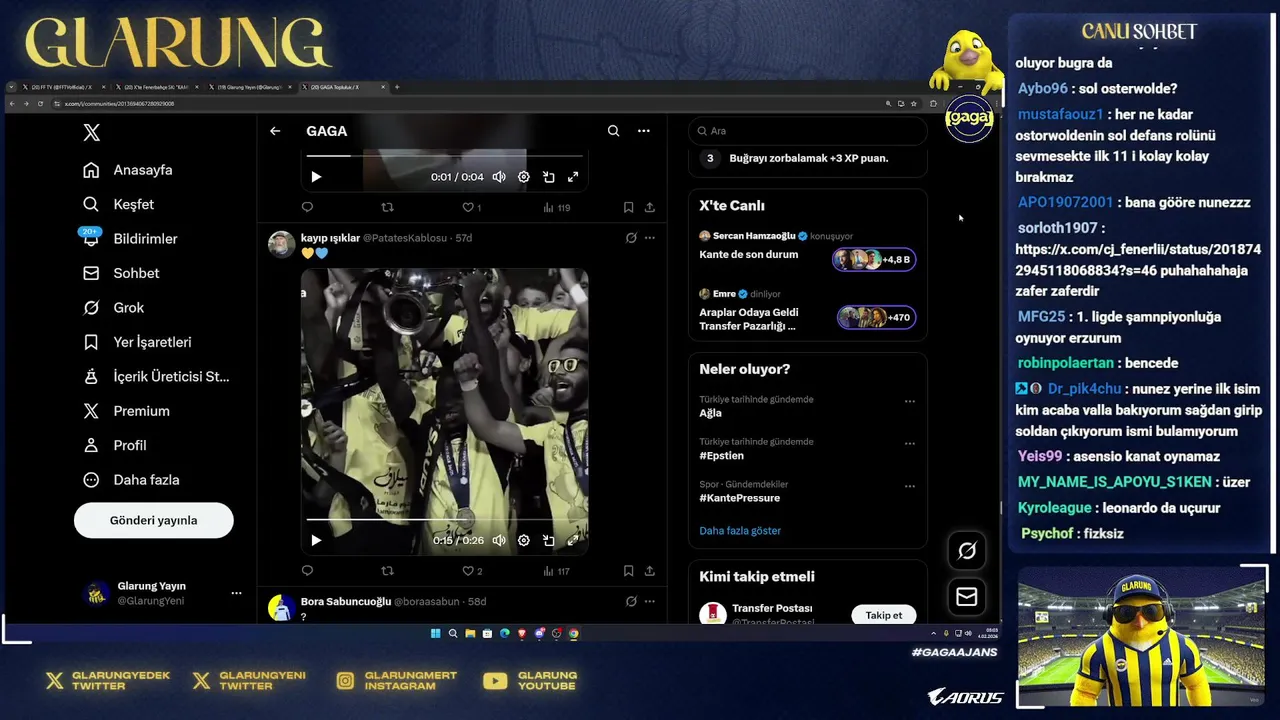View analytics of post with 119 views
This screenshot has height=720, width=1280.
pyautogui.click(x=556, y=208)
